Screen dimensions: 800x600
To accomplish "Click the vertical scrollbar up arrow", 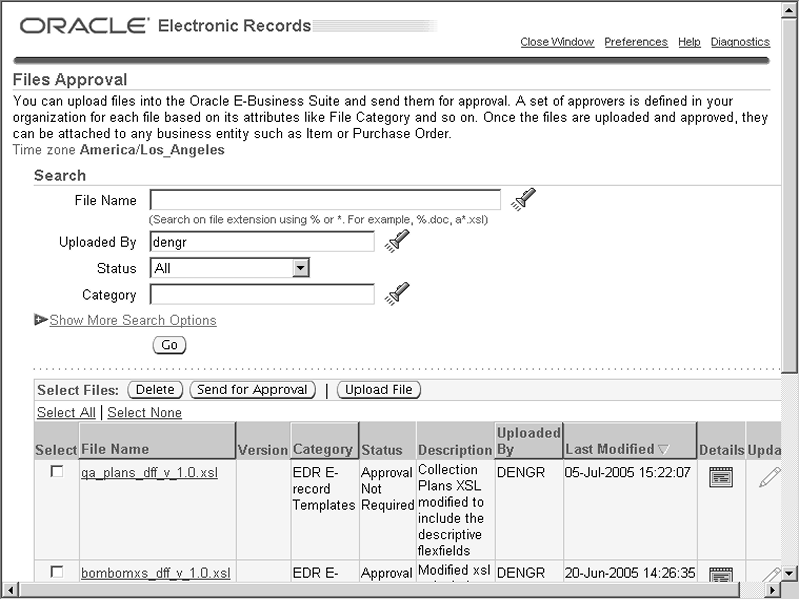I will 789,10.
